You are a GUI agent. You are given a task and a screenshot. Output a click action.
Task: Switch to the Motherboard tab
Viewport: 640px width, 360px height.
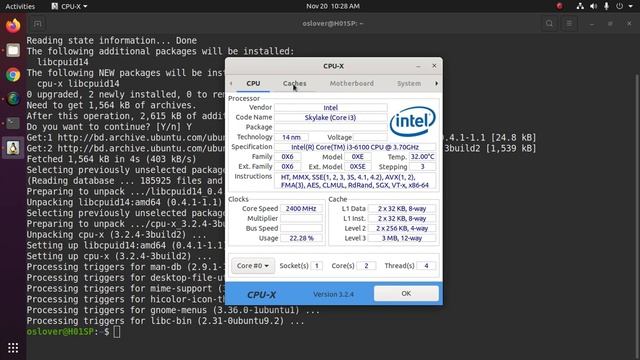(x=351, y=83)
